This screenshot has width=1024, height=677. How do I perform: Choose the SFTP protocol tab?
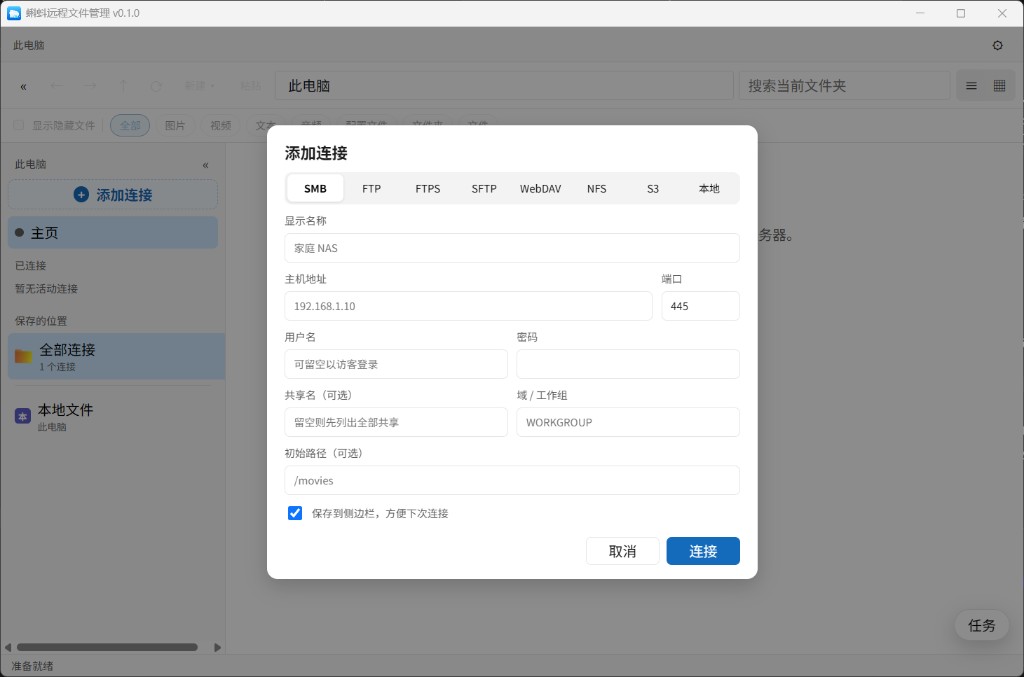pos(484,189)
